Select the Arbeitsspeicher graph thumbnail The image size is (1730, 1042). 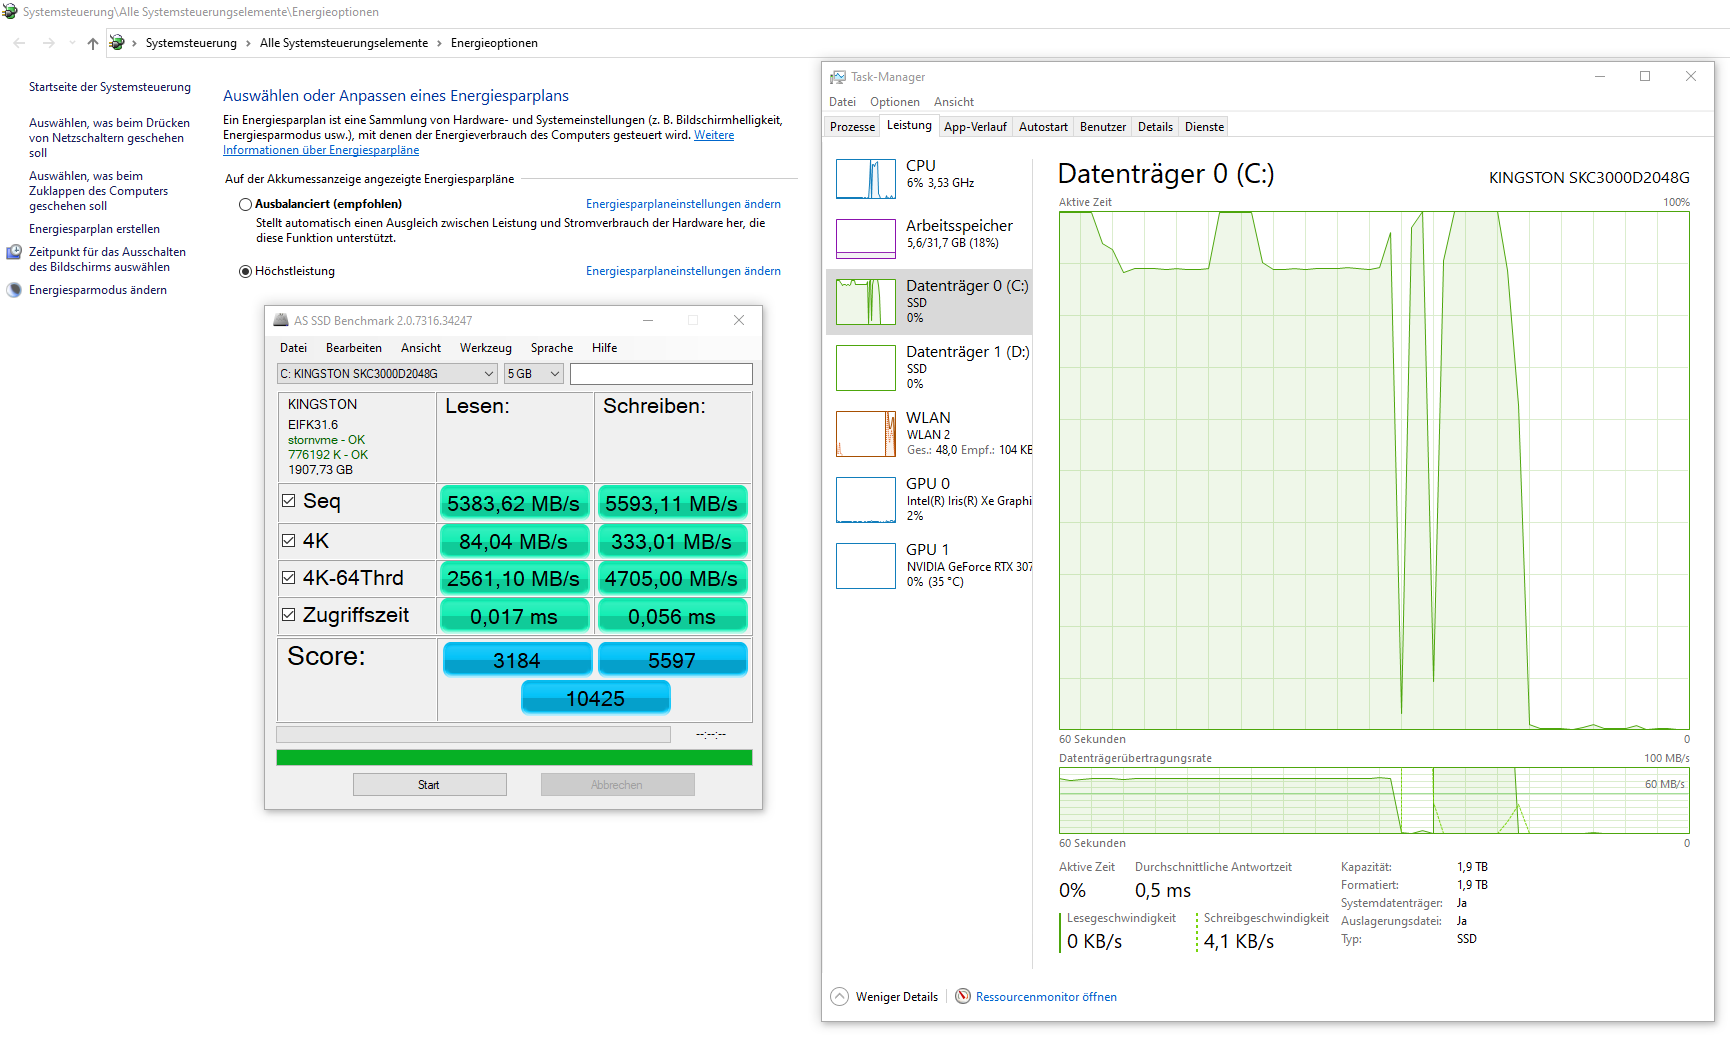coord(866,239)
